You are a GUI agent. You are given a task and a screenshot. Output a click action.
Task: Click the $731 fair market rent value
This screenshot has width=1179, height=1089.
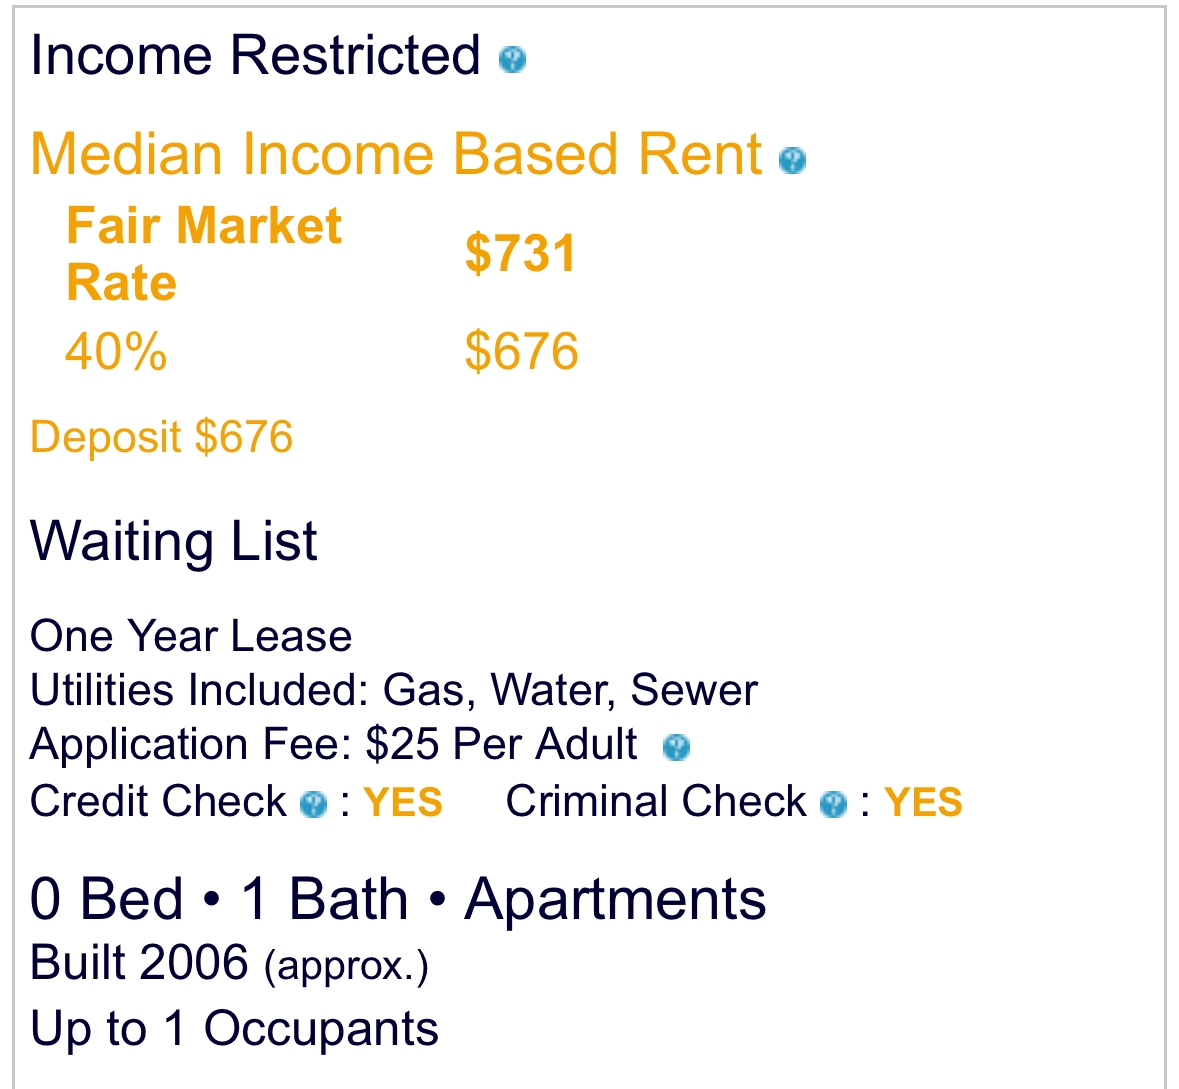point(520,253)
